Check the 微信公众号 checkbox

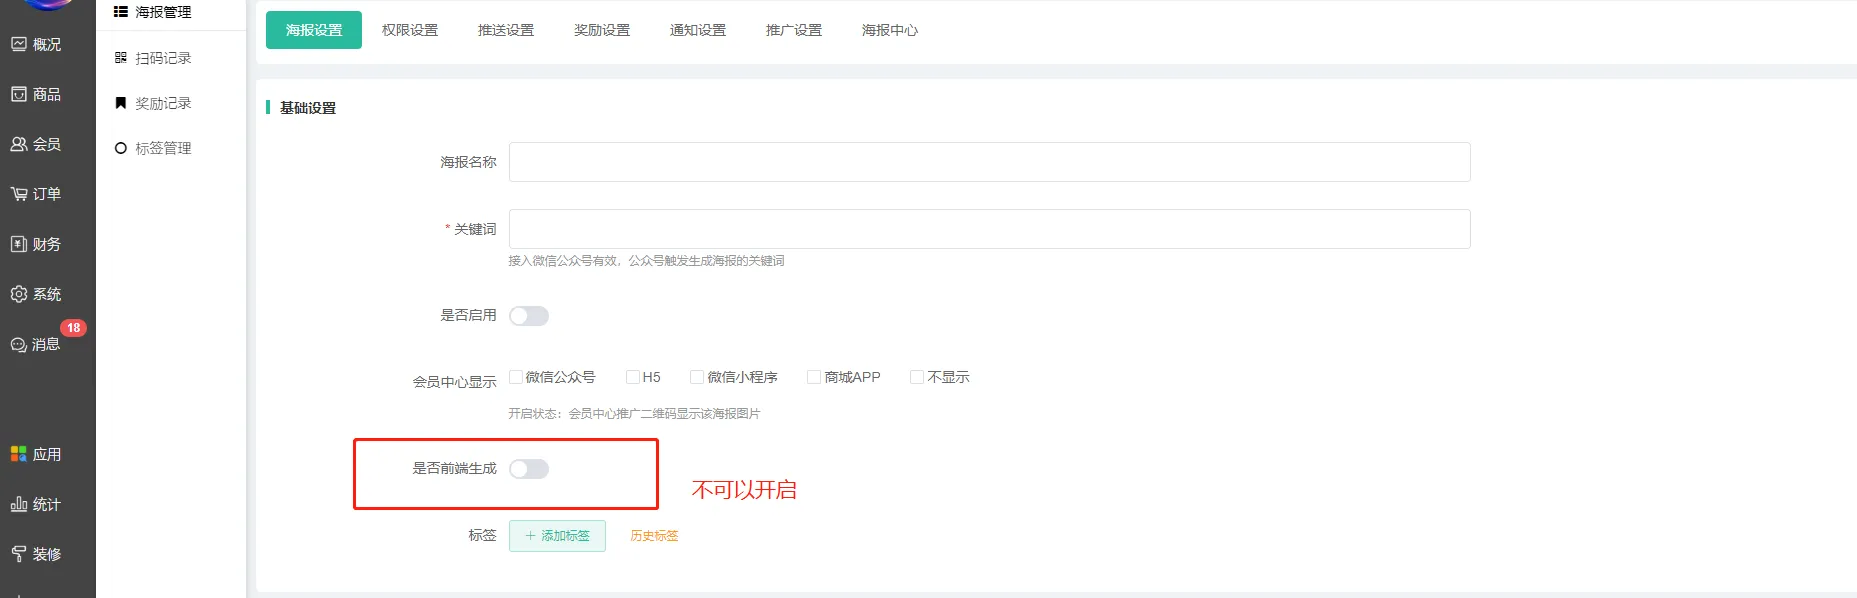(516, 377)
